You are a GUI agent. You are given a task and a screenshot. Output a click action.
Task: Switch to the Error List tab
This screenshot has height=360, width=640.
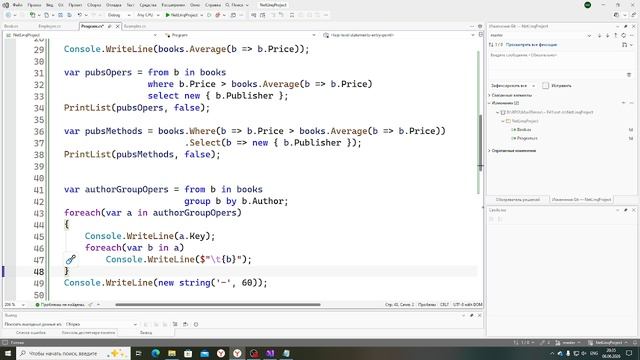pos(31,333)
